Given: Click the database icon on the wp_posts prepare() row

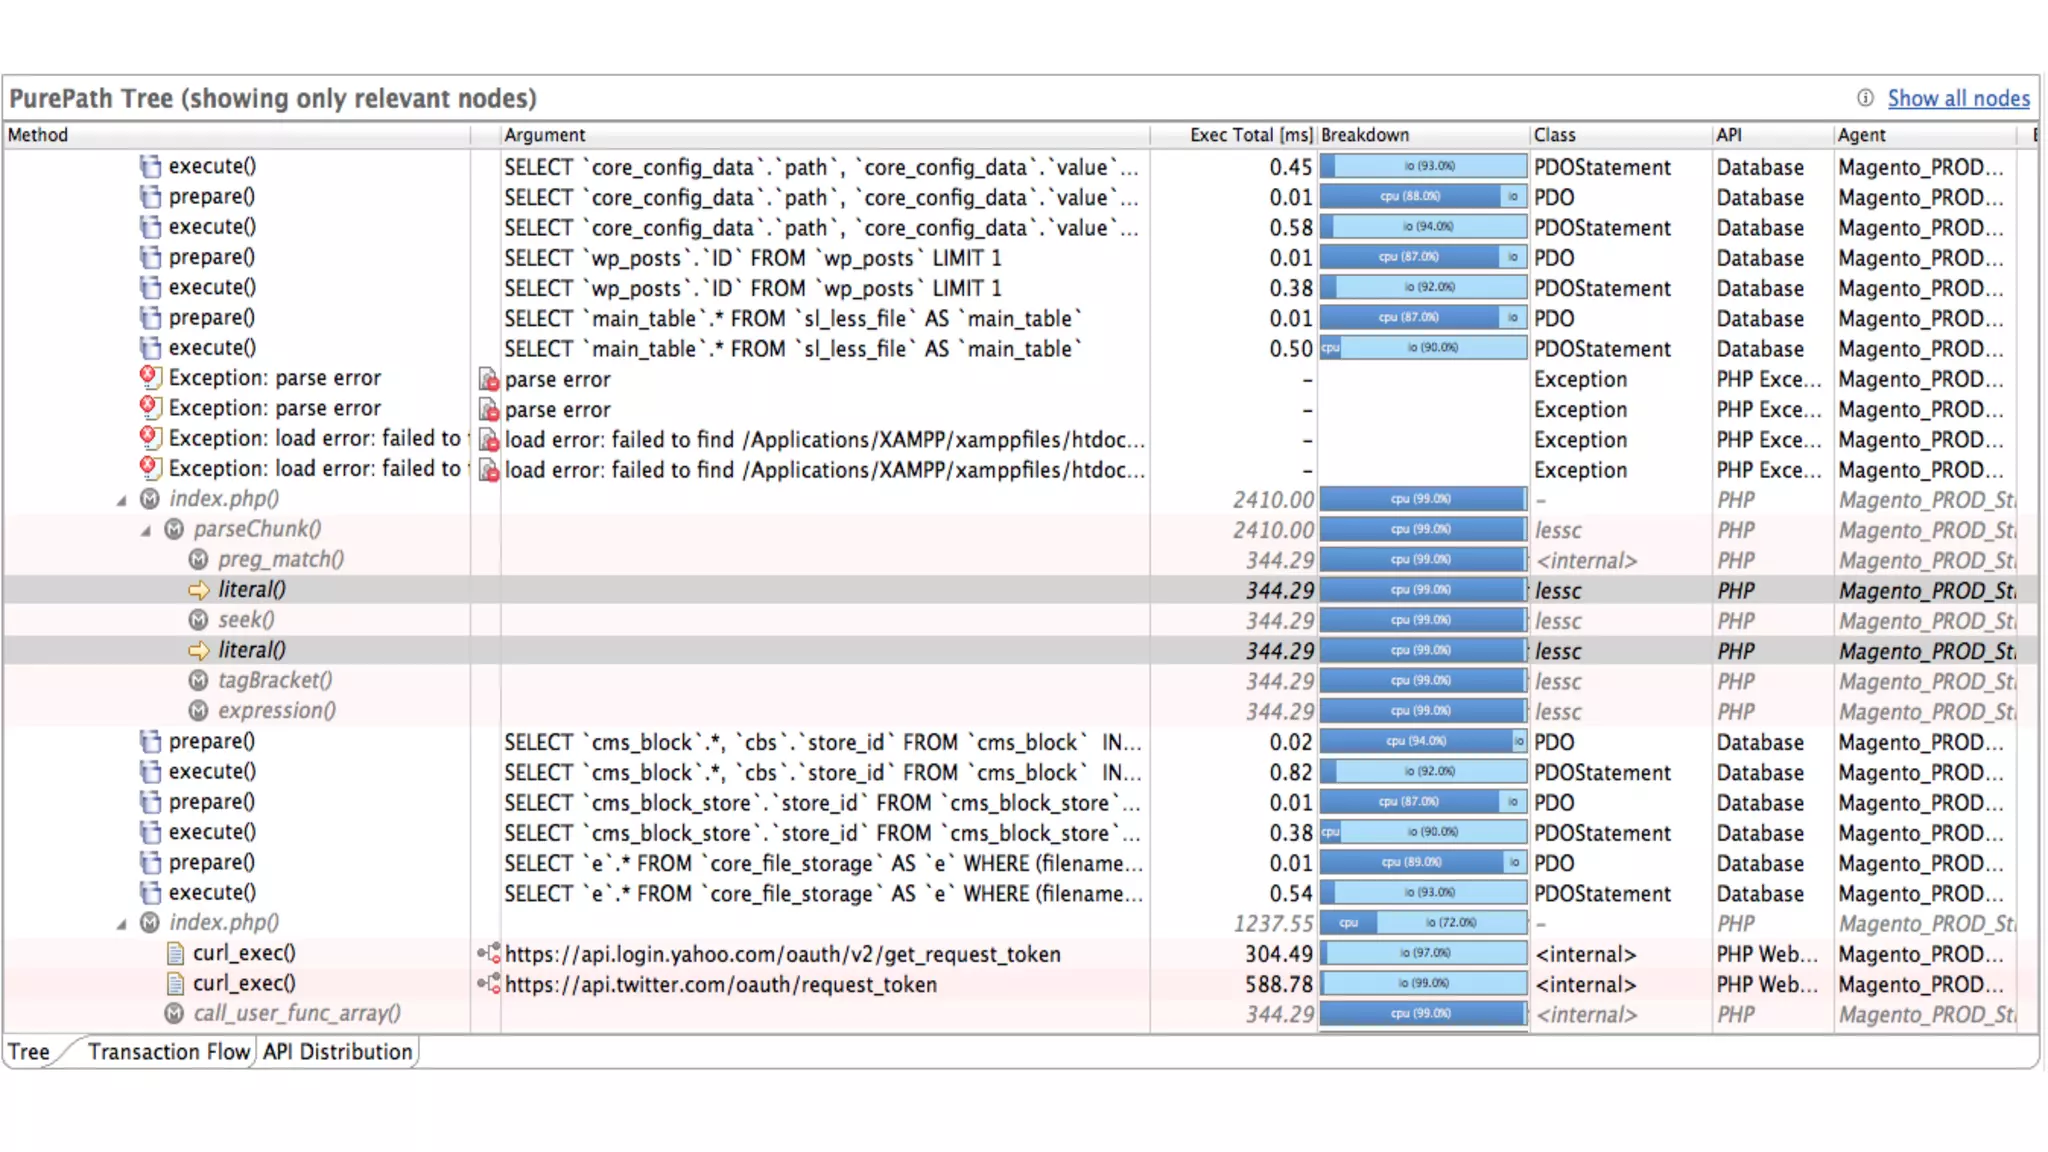Looking at the screenshot, I should (x=150, y=257).
